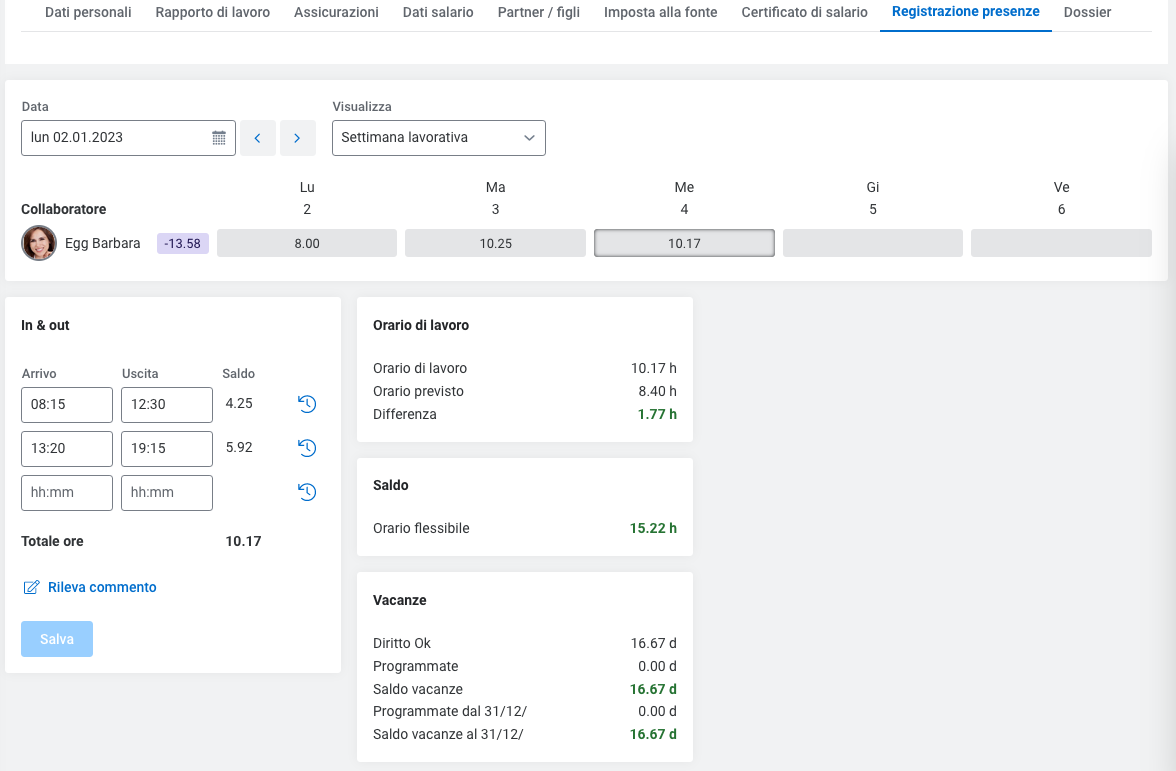Edit the 12:30 Uscita time field
Screen dimensions: 1176x771
[x=166, y=405]
